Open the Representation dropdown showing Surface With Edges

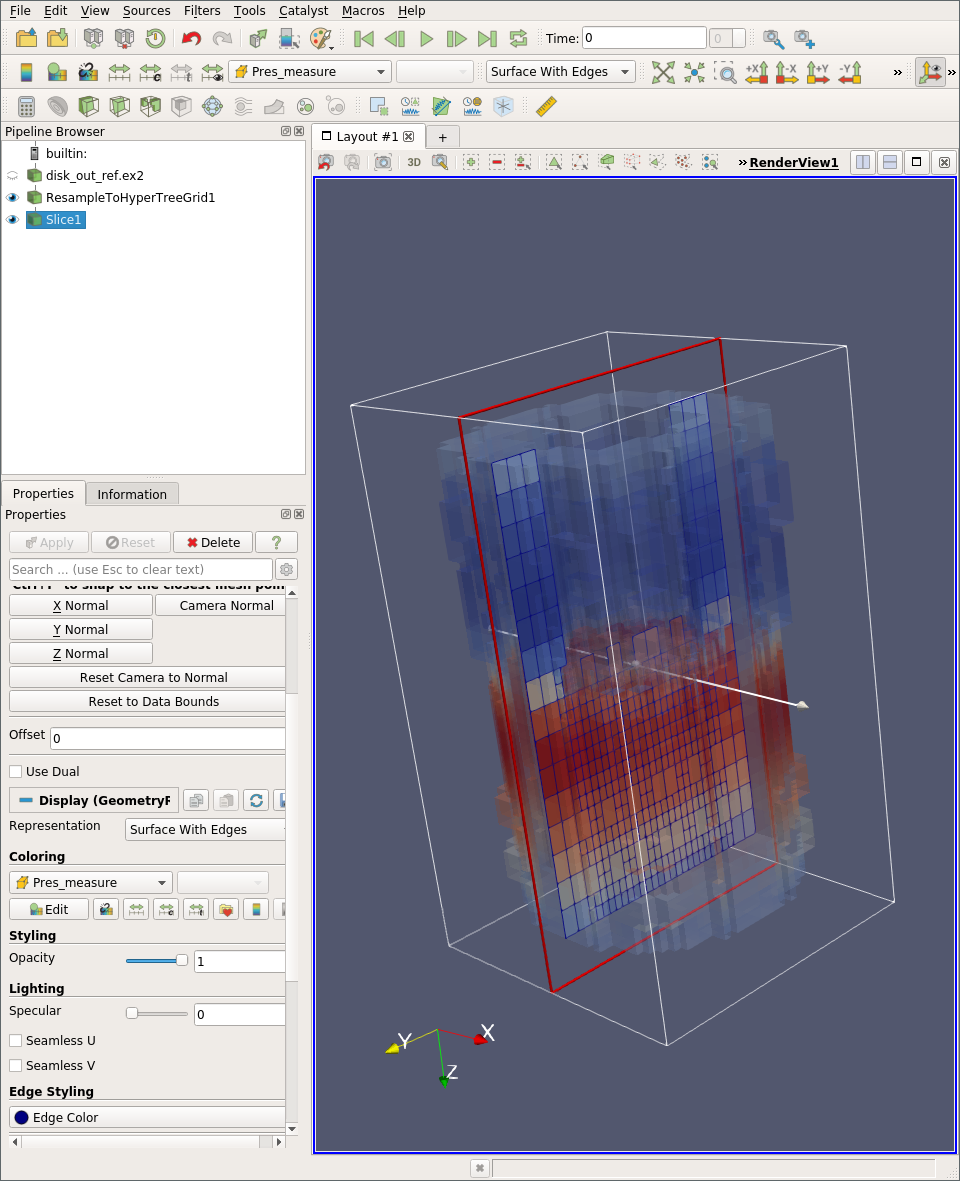click(204, 829)
